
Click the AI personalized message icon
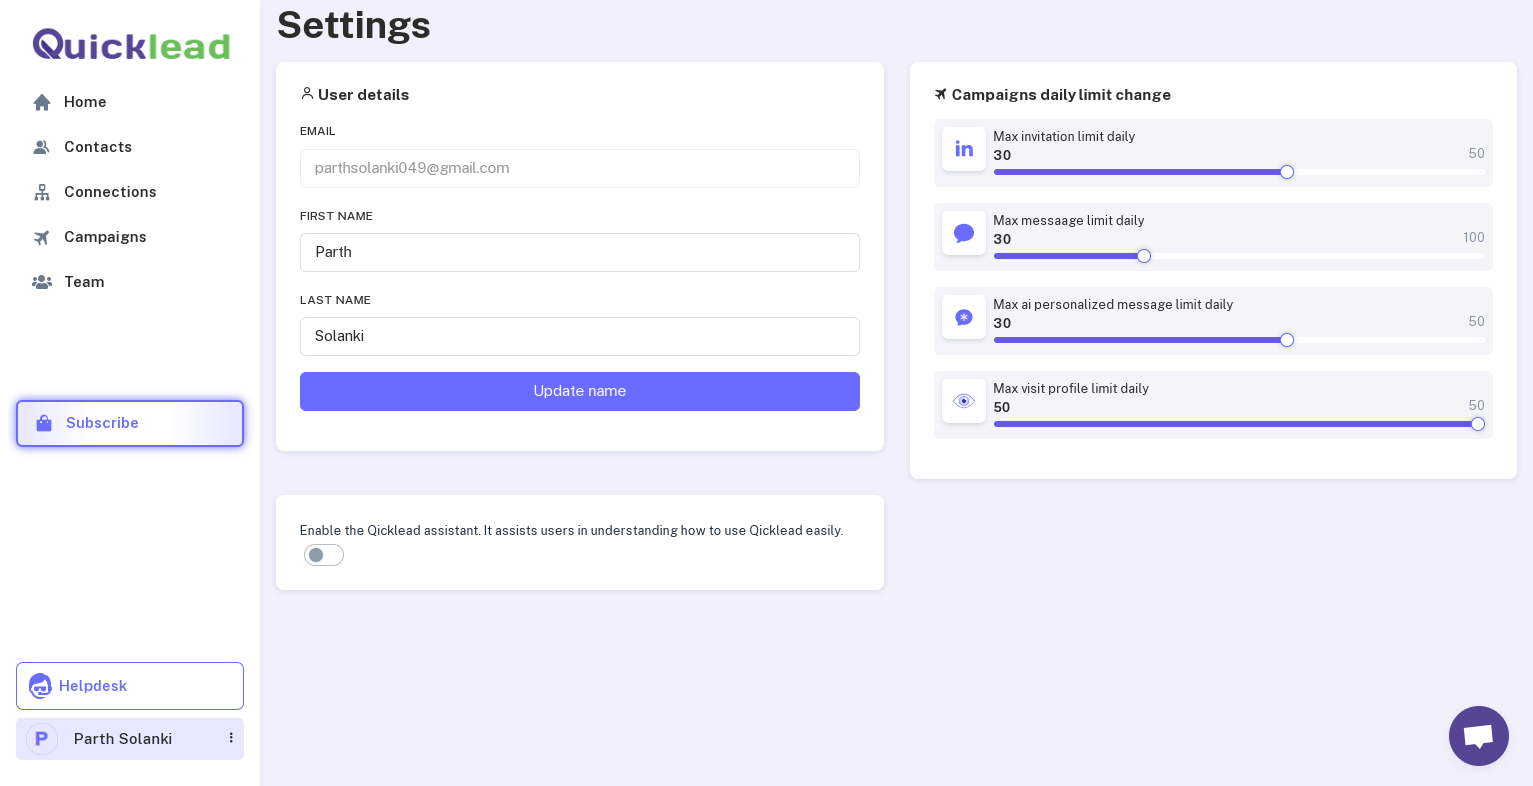964,317
